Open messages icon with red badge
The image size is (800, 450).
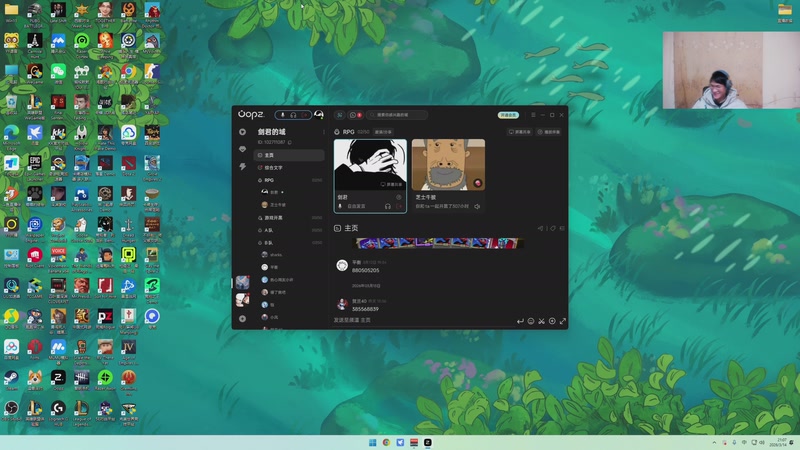pyautogui.click(x=354, y=115)
